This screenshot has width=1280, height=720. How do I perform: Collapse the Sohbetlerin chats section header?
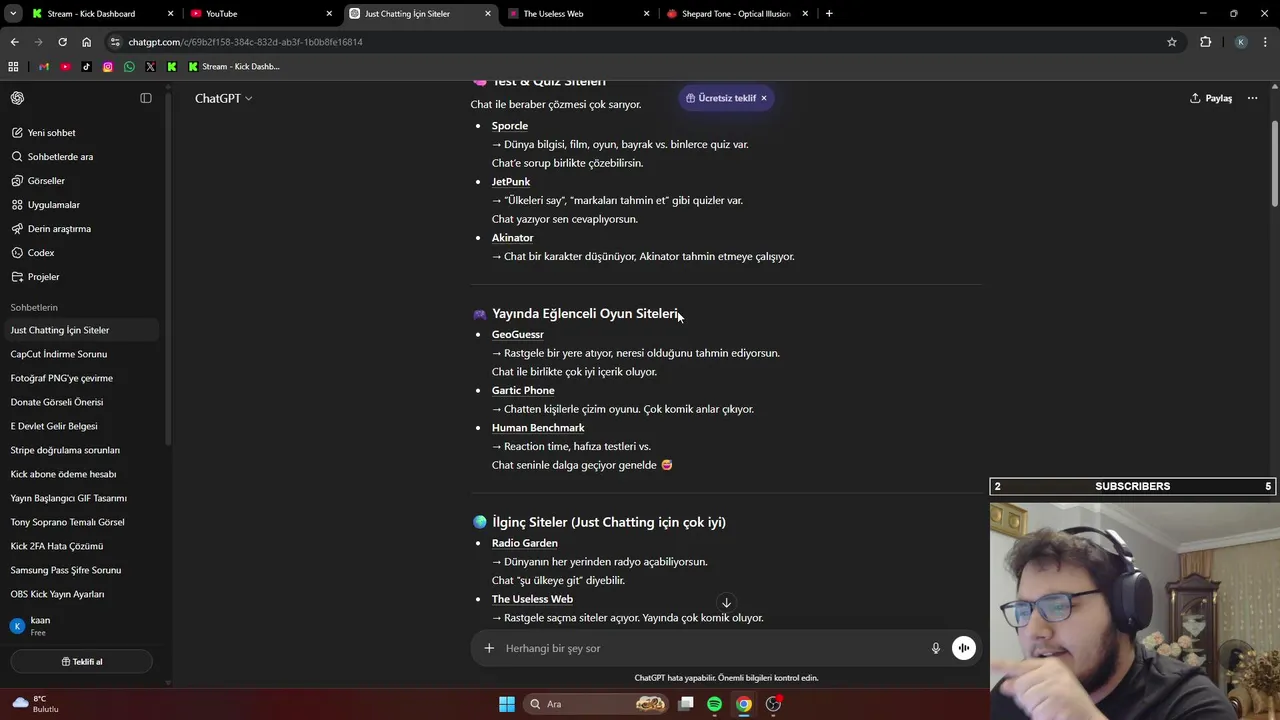(34, 307)
